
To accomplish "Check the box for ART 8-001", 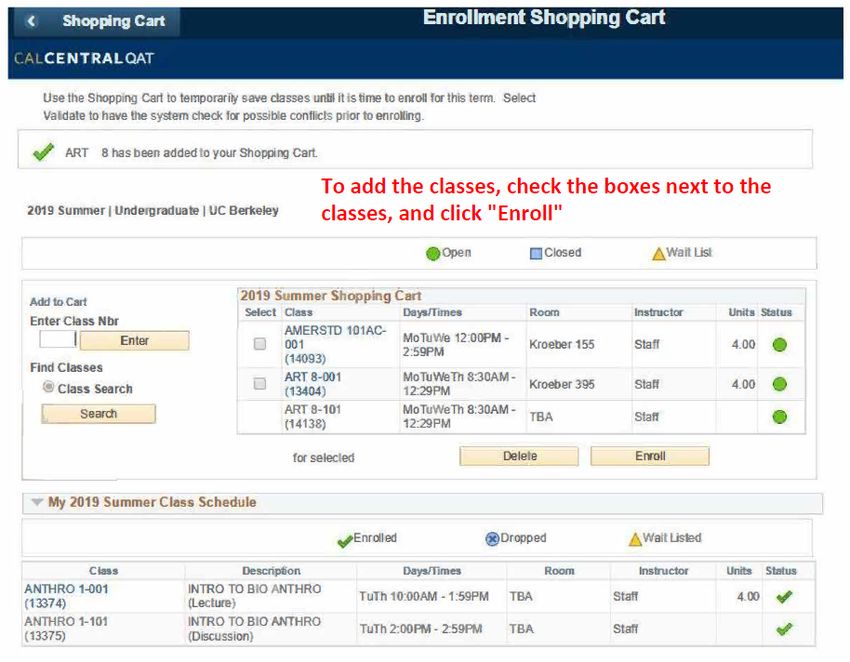I will (260, 383).
